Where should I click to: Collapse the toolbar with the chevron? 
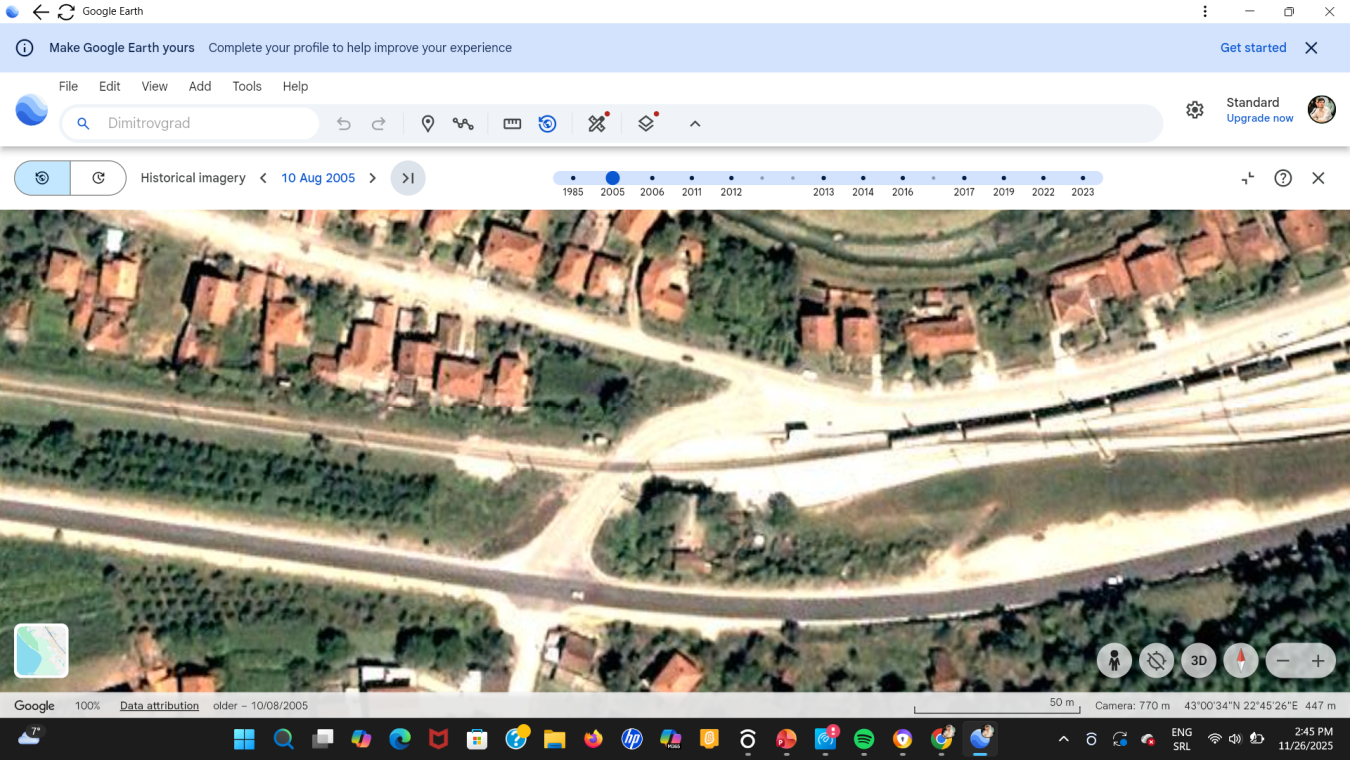point(694,123)
